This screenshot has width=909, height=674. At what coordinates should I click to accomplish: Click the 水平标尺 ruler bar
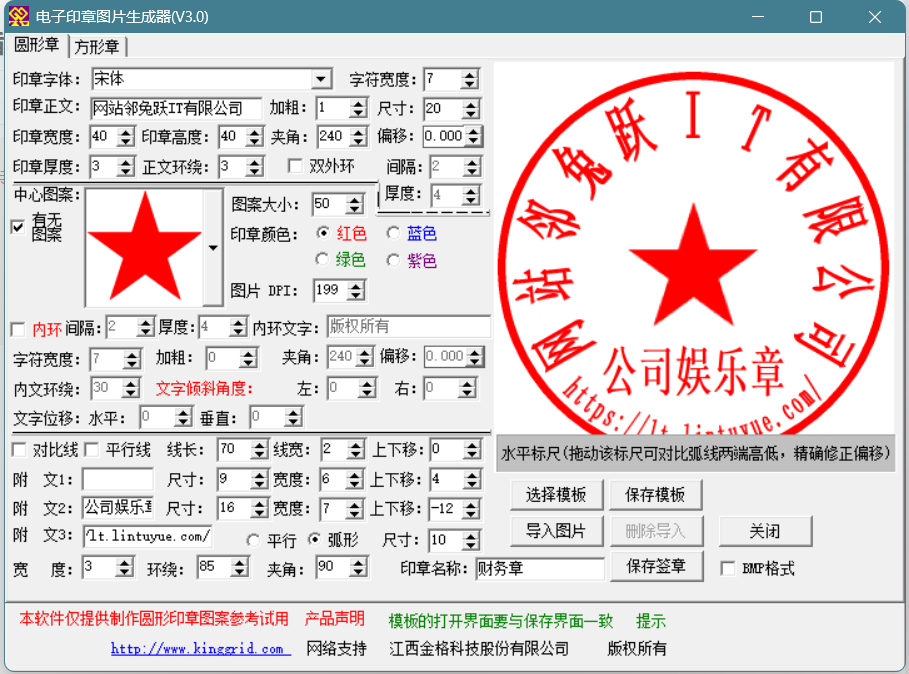pyautogui.click(x=694, y=453)
